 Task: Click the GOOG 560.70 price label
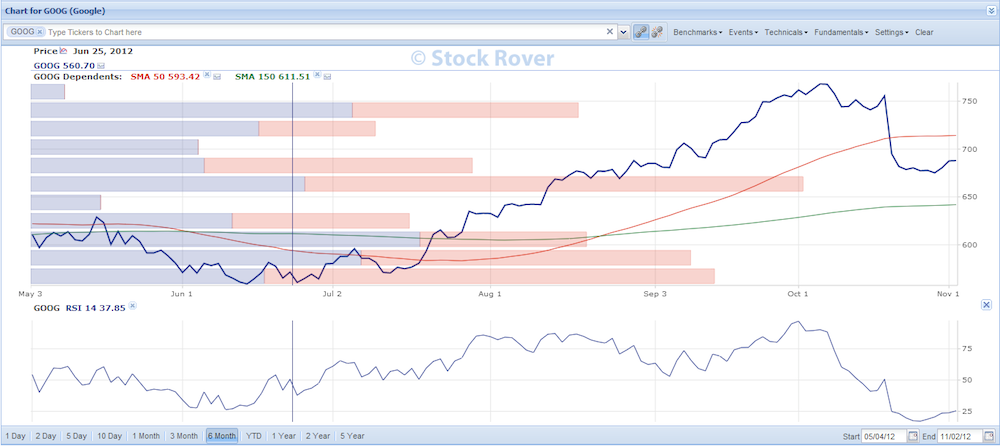[x=64, y=66]
